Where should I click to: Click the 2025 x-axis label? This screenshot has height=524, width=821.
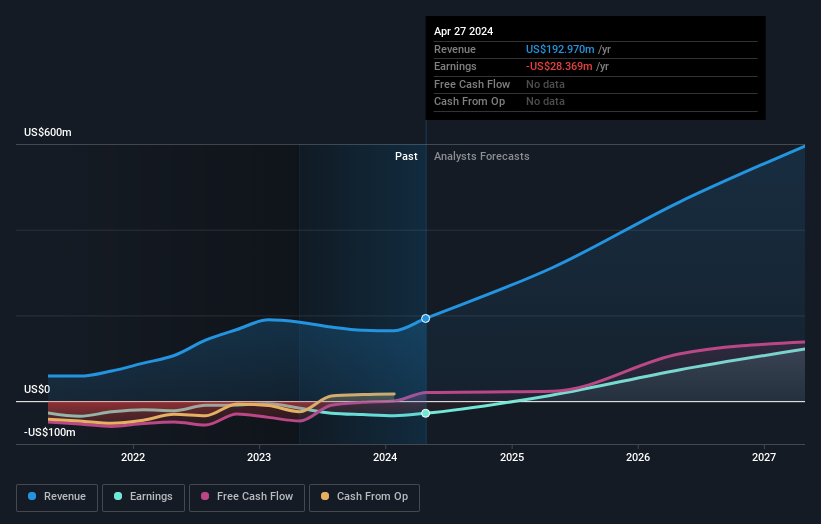[x=512, y=457]
